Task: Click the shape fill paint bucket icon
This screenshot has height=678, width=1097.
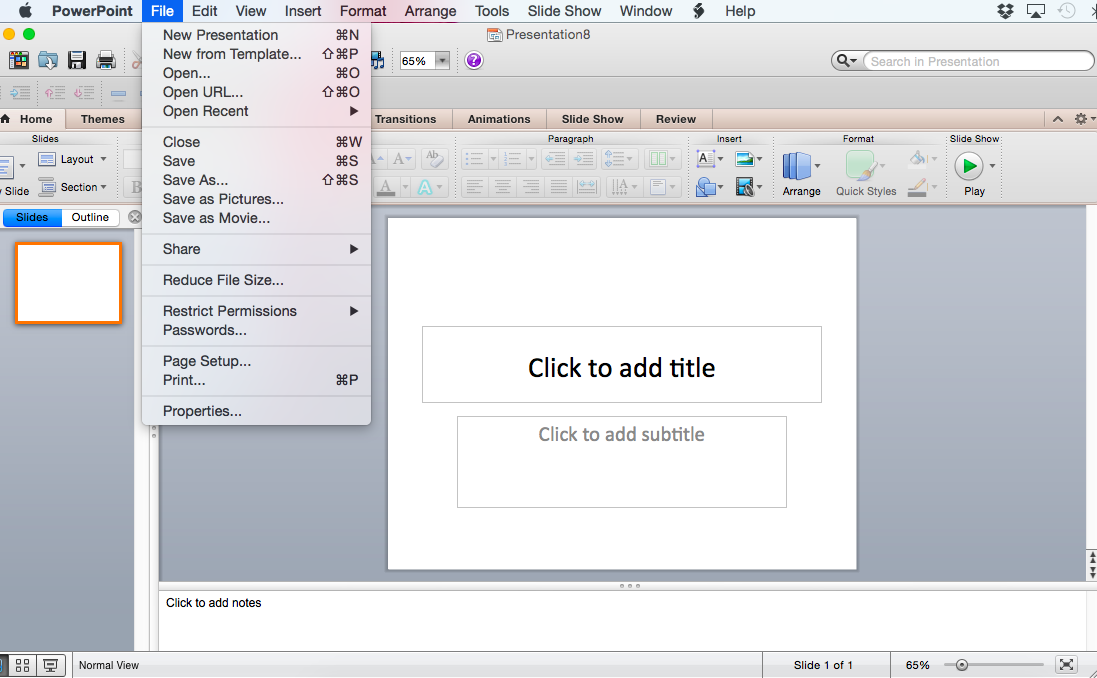Action: (917, 159)
